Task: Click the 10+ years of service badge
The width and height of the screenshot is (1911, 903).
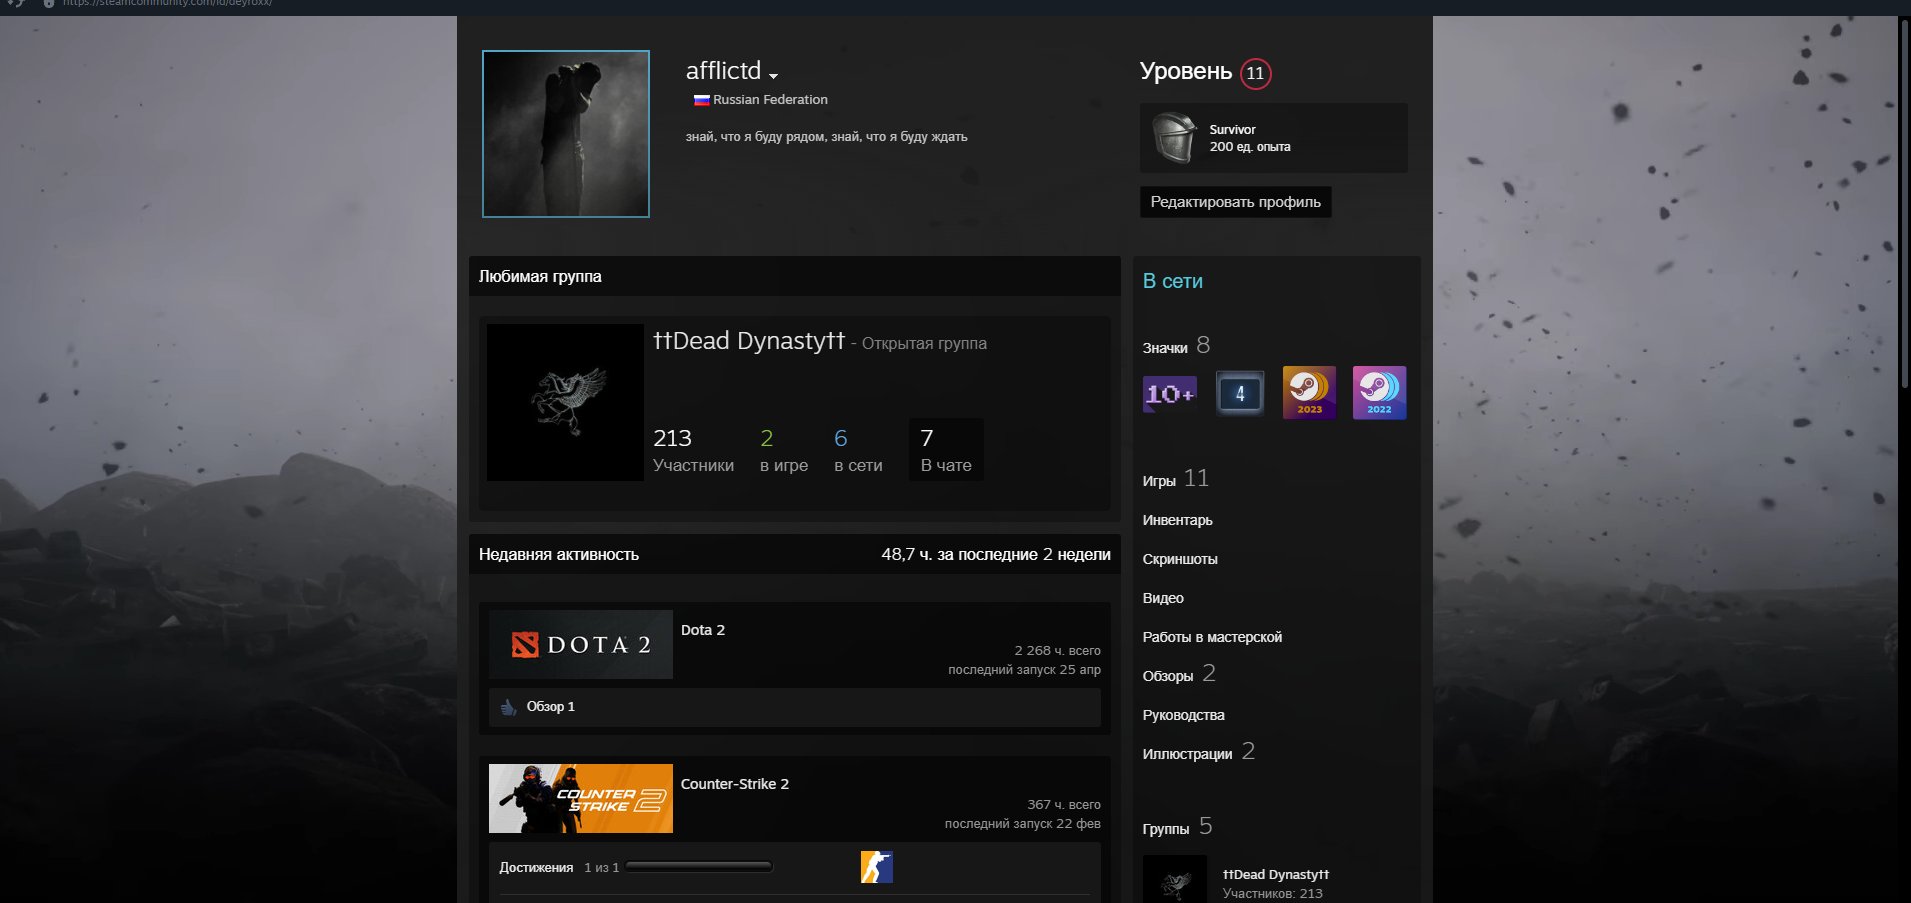Action: [1170, 393]
